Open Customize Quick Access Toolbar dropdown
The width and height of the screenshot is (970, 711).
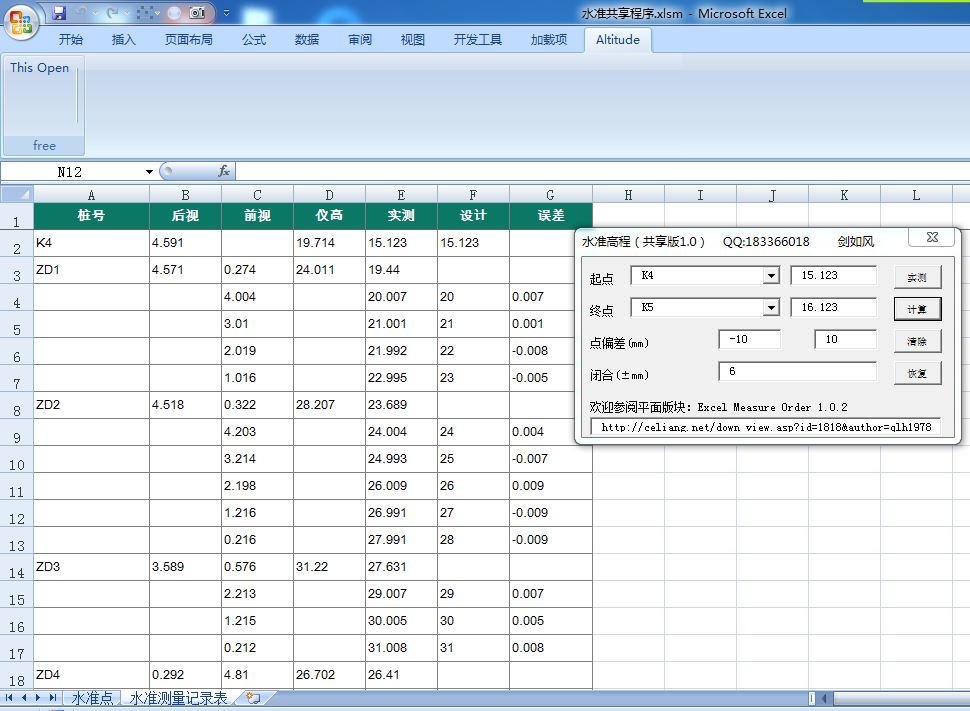(x=226, y=12)
